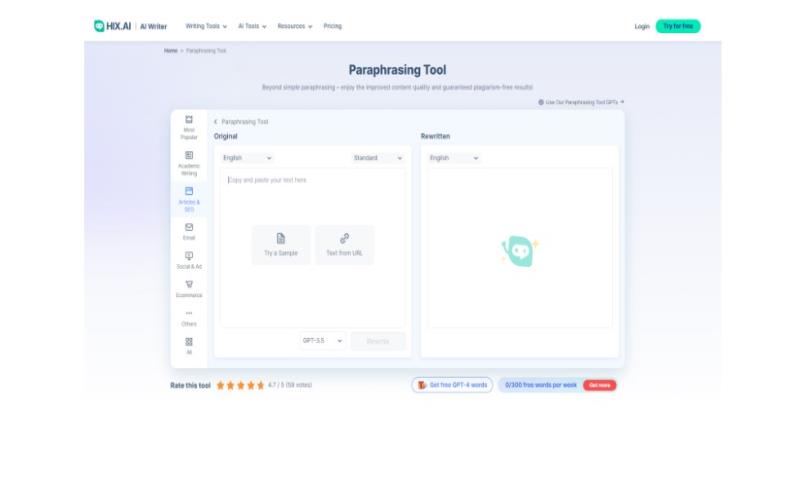Expand the Rewritten language dropdown
Screen dimensions: 800x500
[x=454, y=158]
